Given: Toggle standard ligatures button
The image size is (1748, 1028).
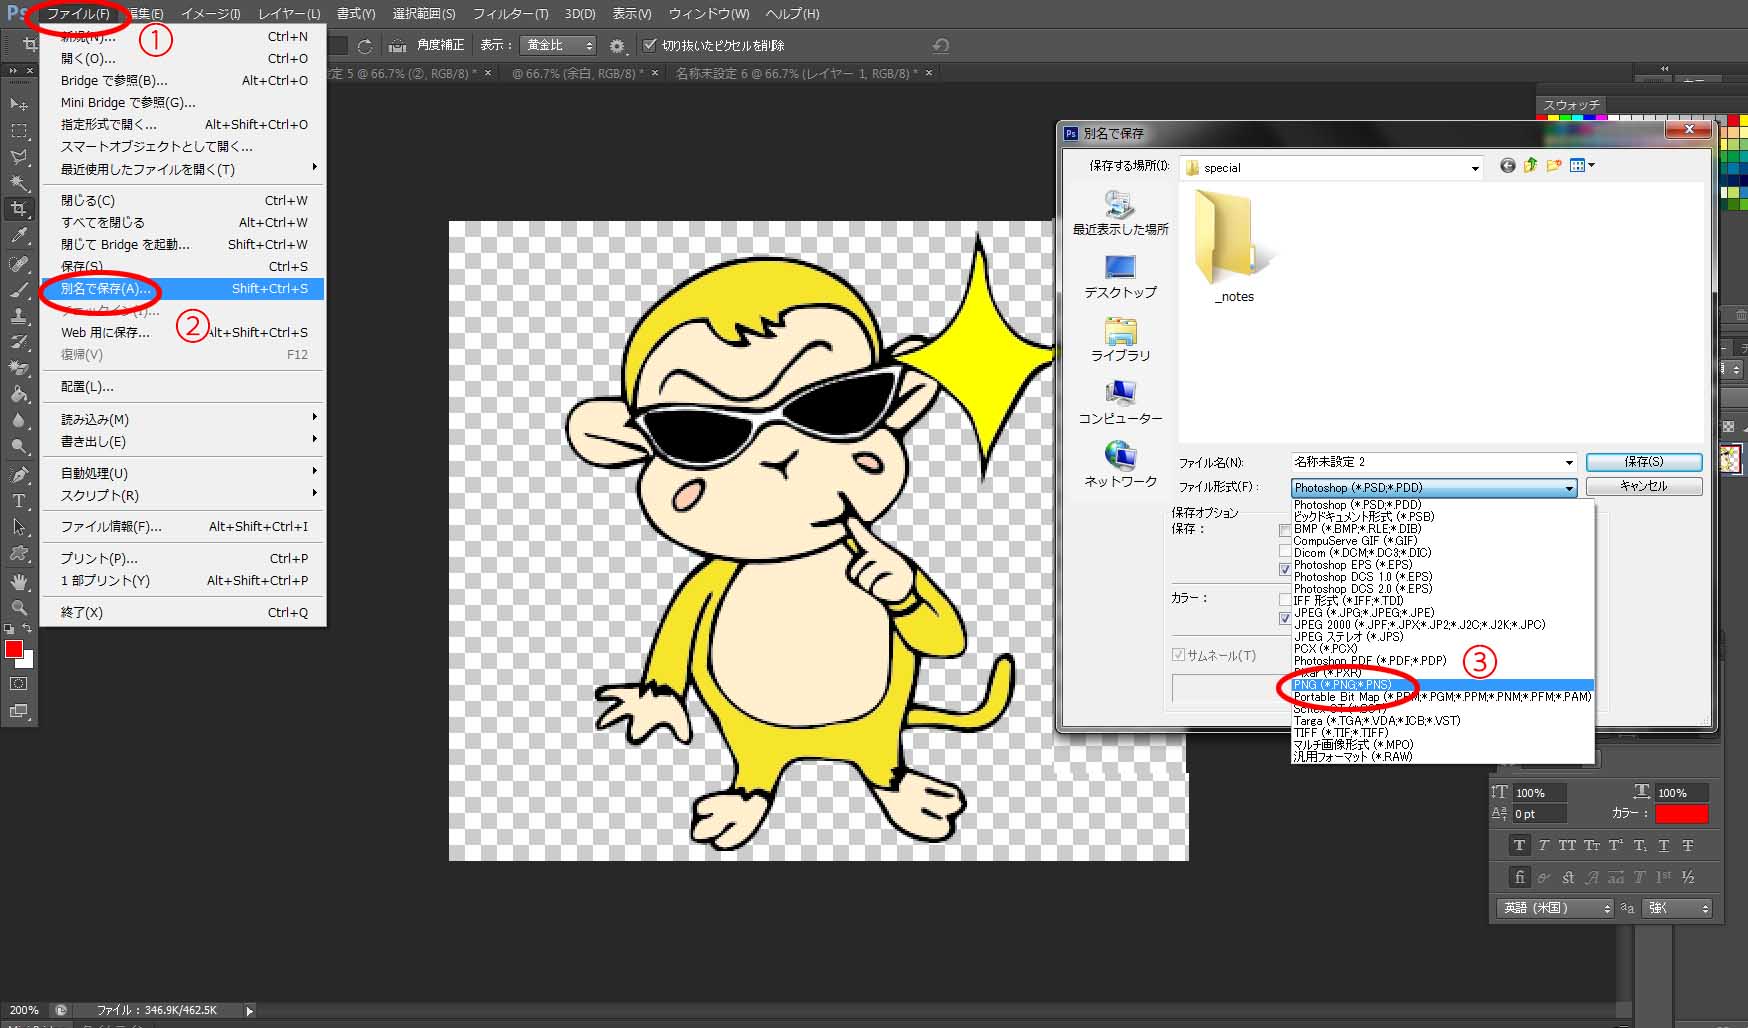Looking at the screenshot, I should 1519,877.
